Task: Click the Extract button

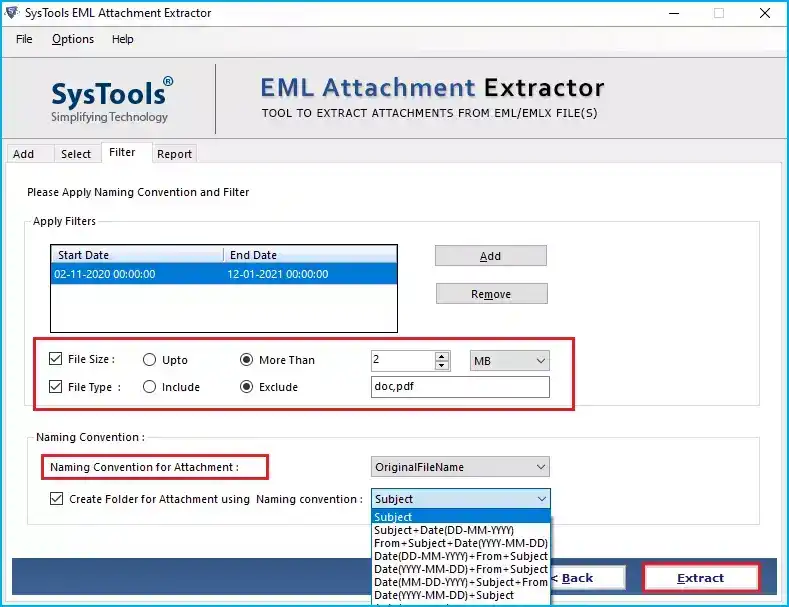Action: point(700,578)
